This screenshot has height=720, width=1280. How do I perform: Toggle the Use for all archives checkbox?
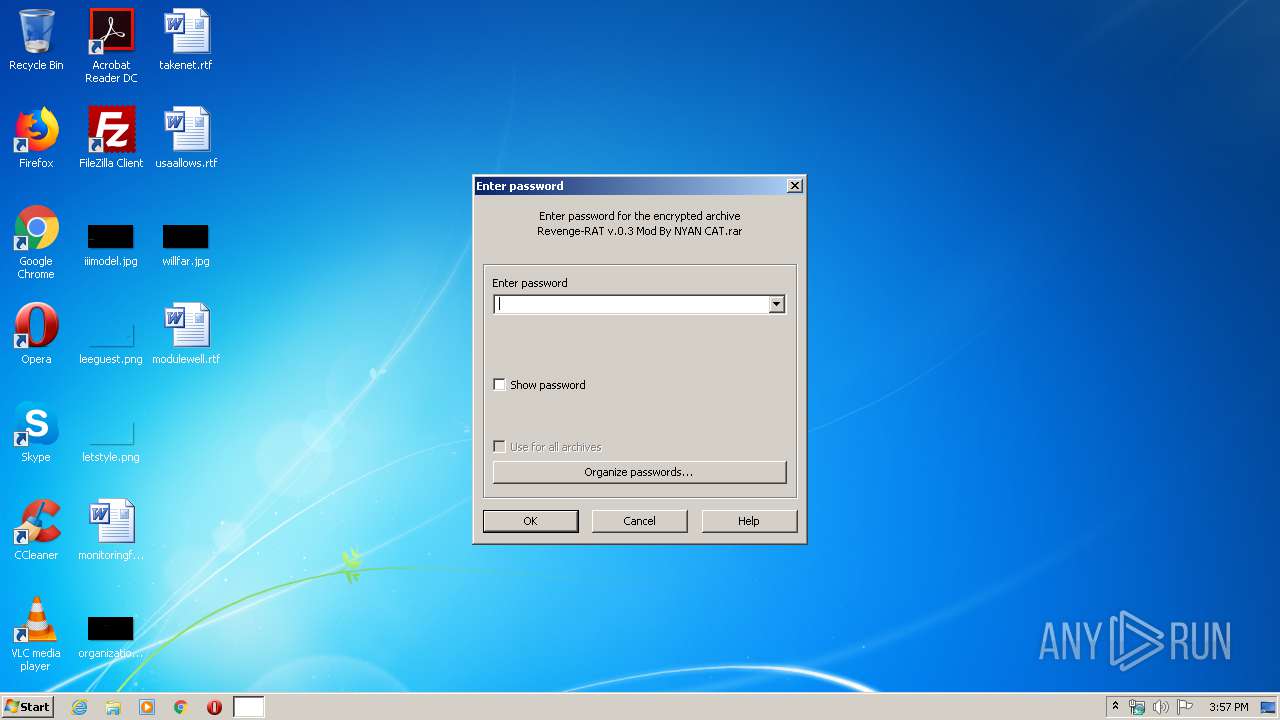(x=499, y=447)
